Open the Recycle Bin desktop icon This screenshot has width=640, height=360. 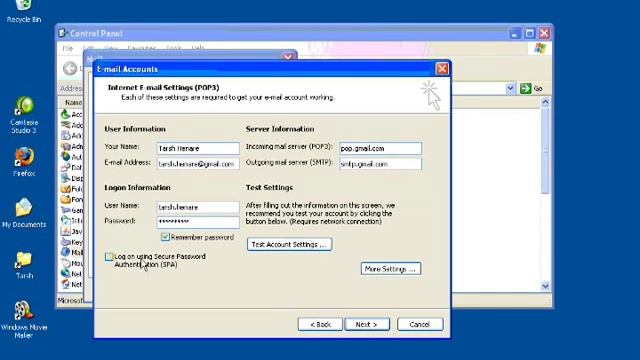24,10
